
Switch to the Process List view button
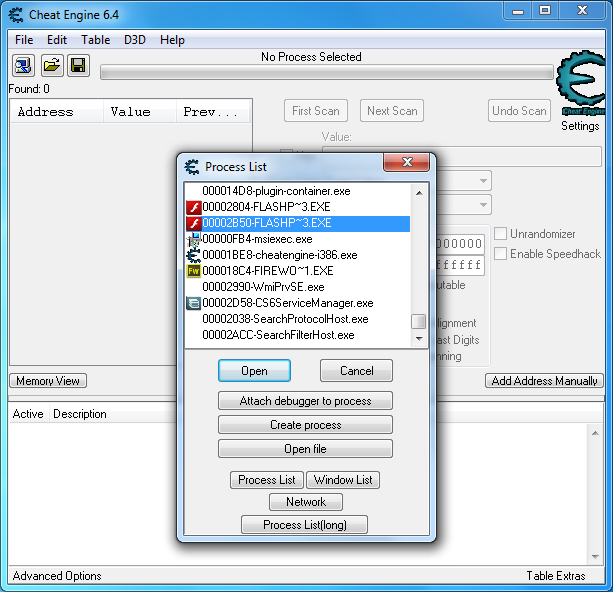click(267, 480)
